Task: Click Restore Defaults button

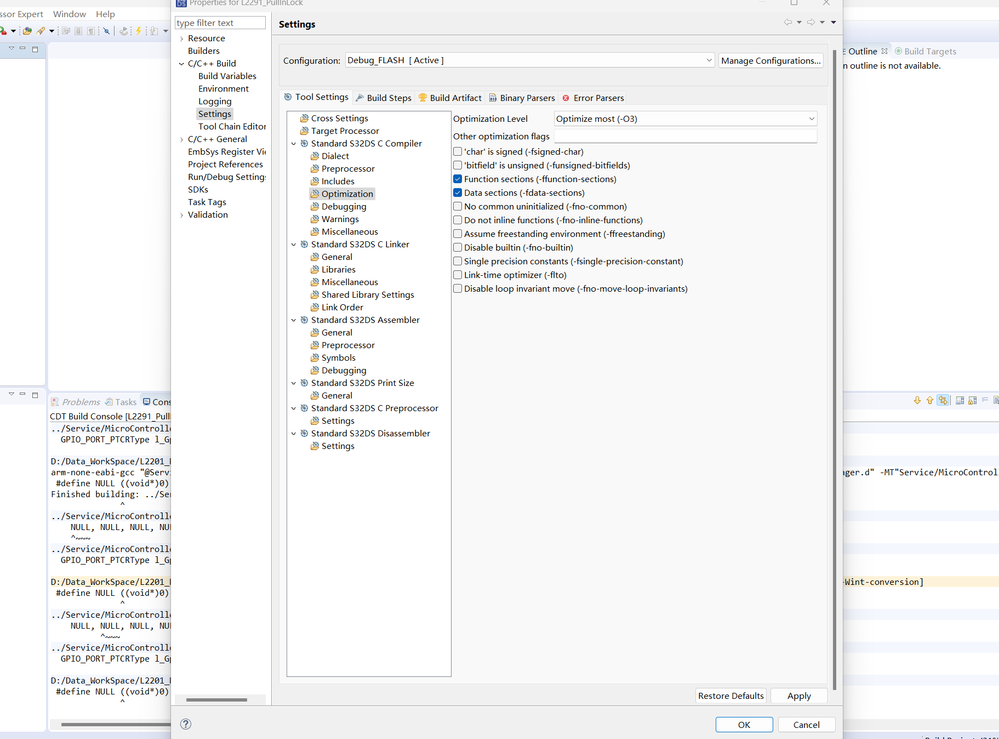Action: click(731, 696)
